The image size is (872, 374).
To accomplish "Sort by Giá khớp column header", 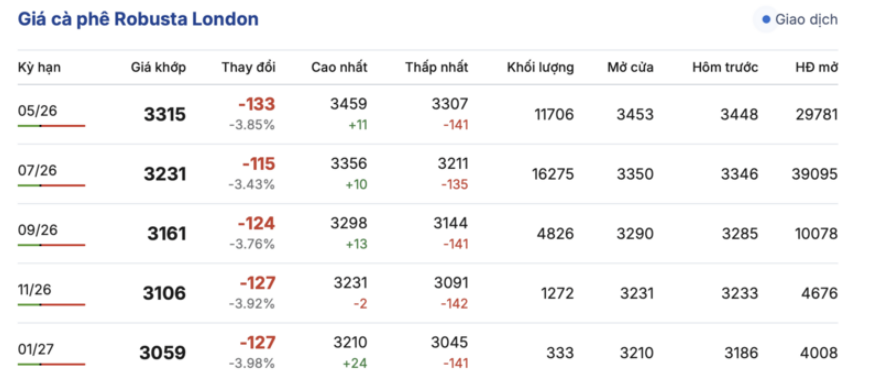I will click(158, 68).
